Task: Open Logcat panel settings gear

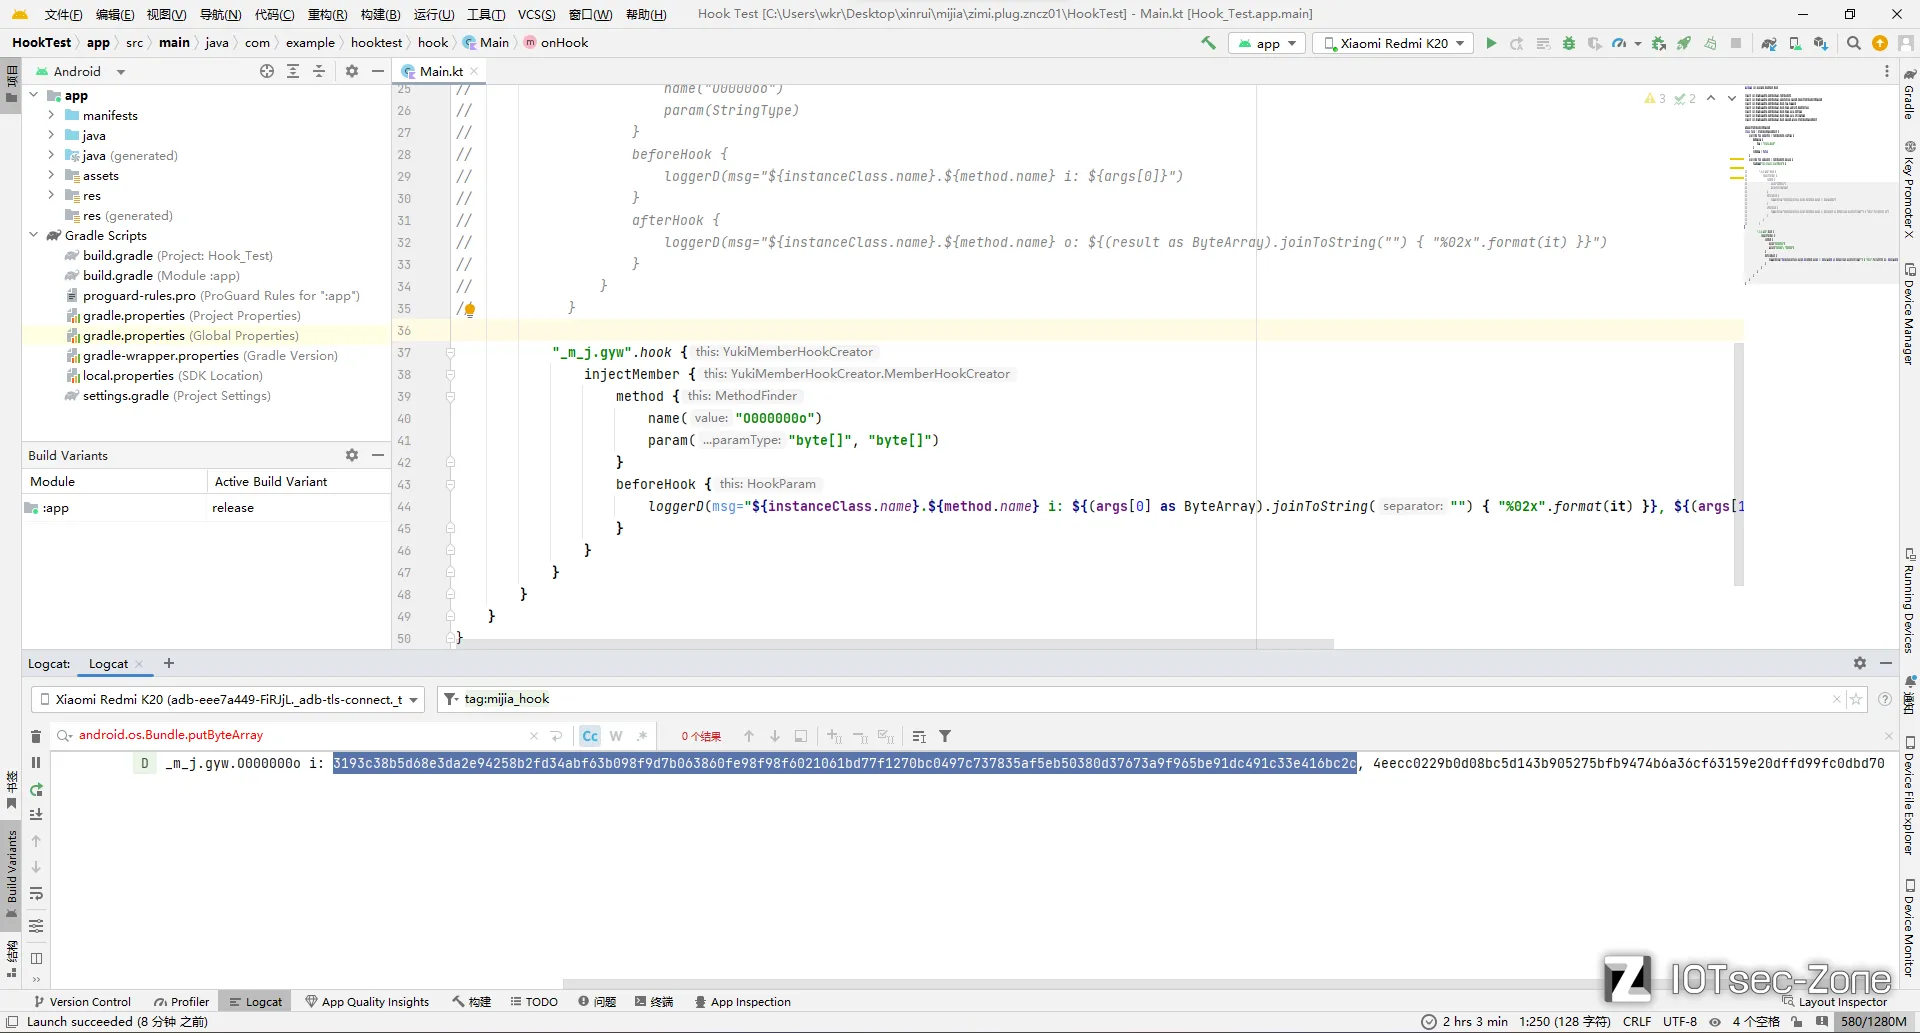Action: click(x=1860, y=663)
